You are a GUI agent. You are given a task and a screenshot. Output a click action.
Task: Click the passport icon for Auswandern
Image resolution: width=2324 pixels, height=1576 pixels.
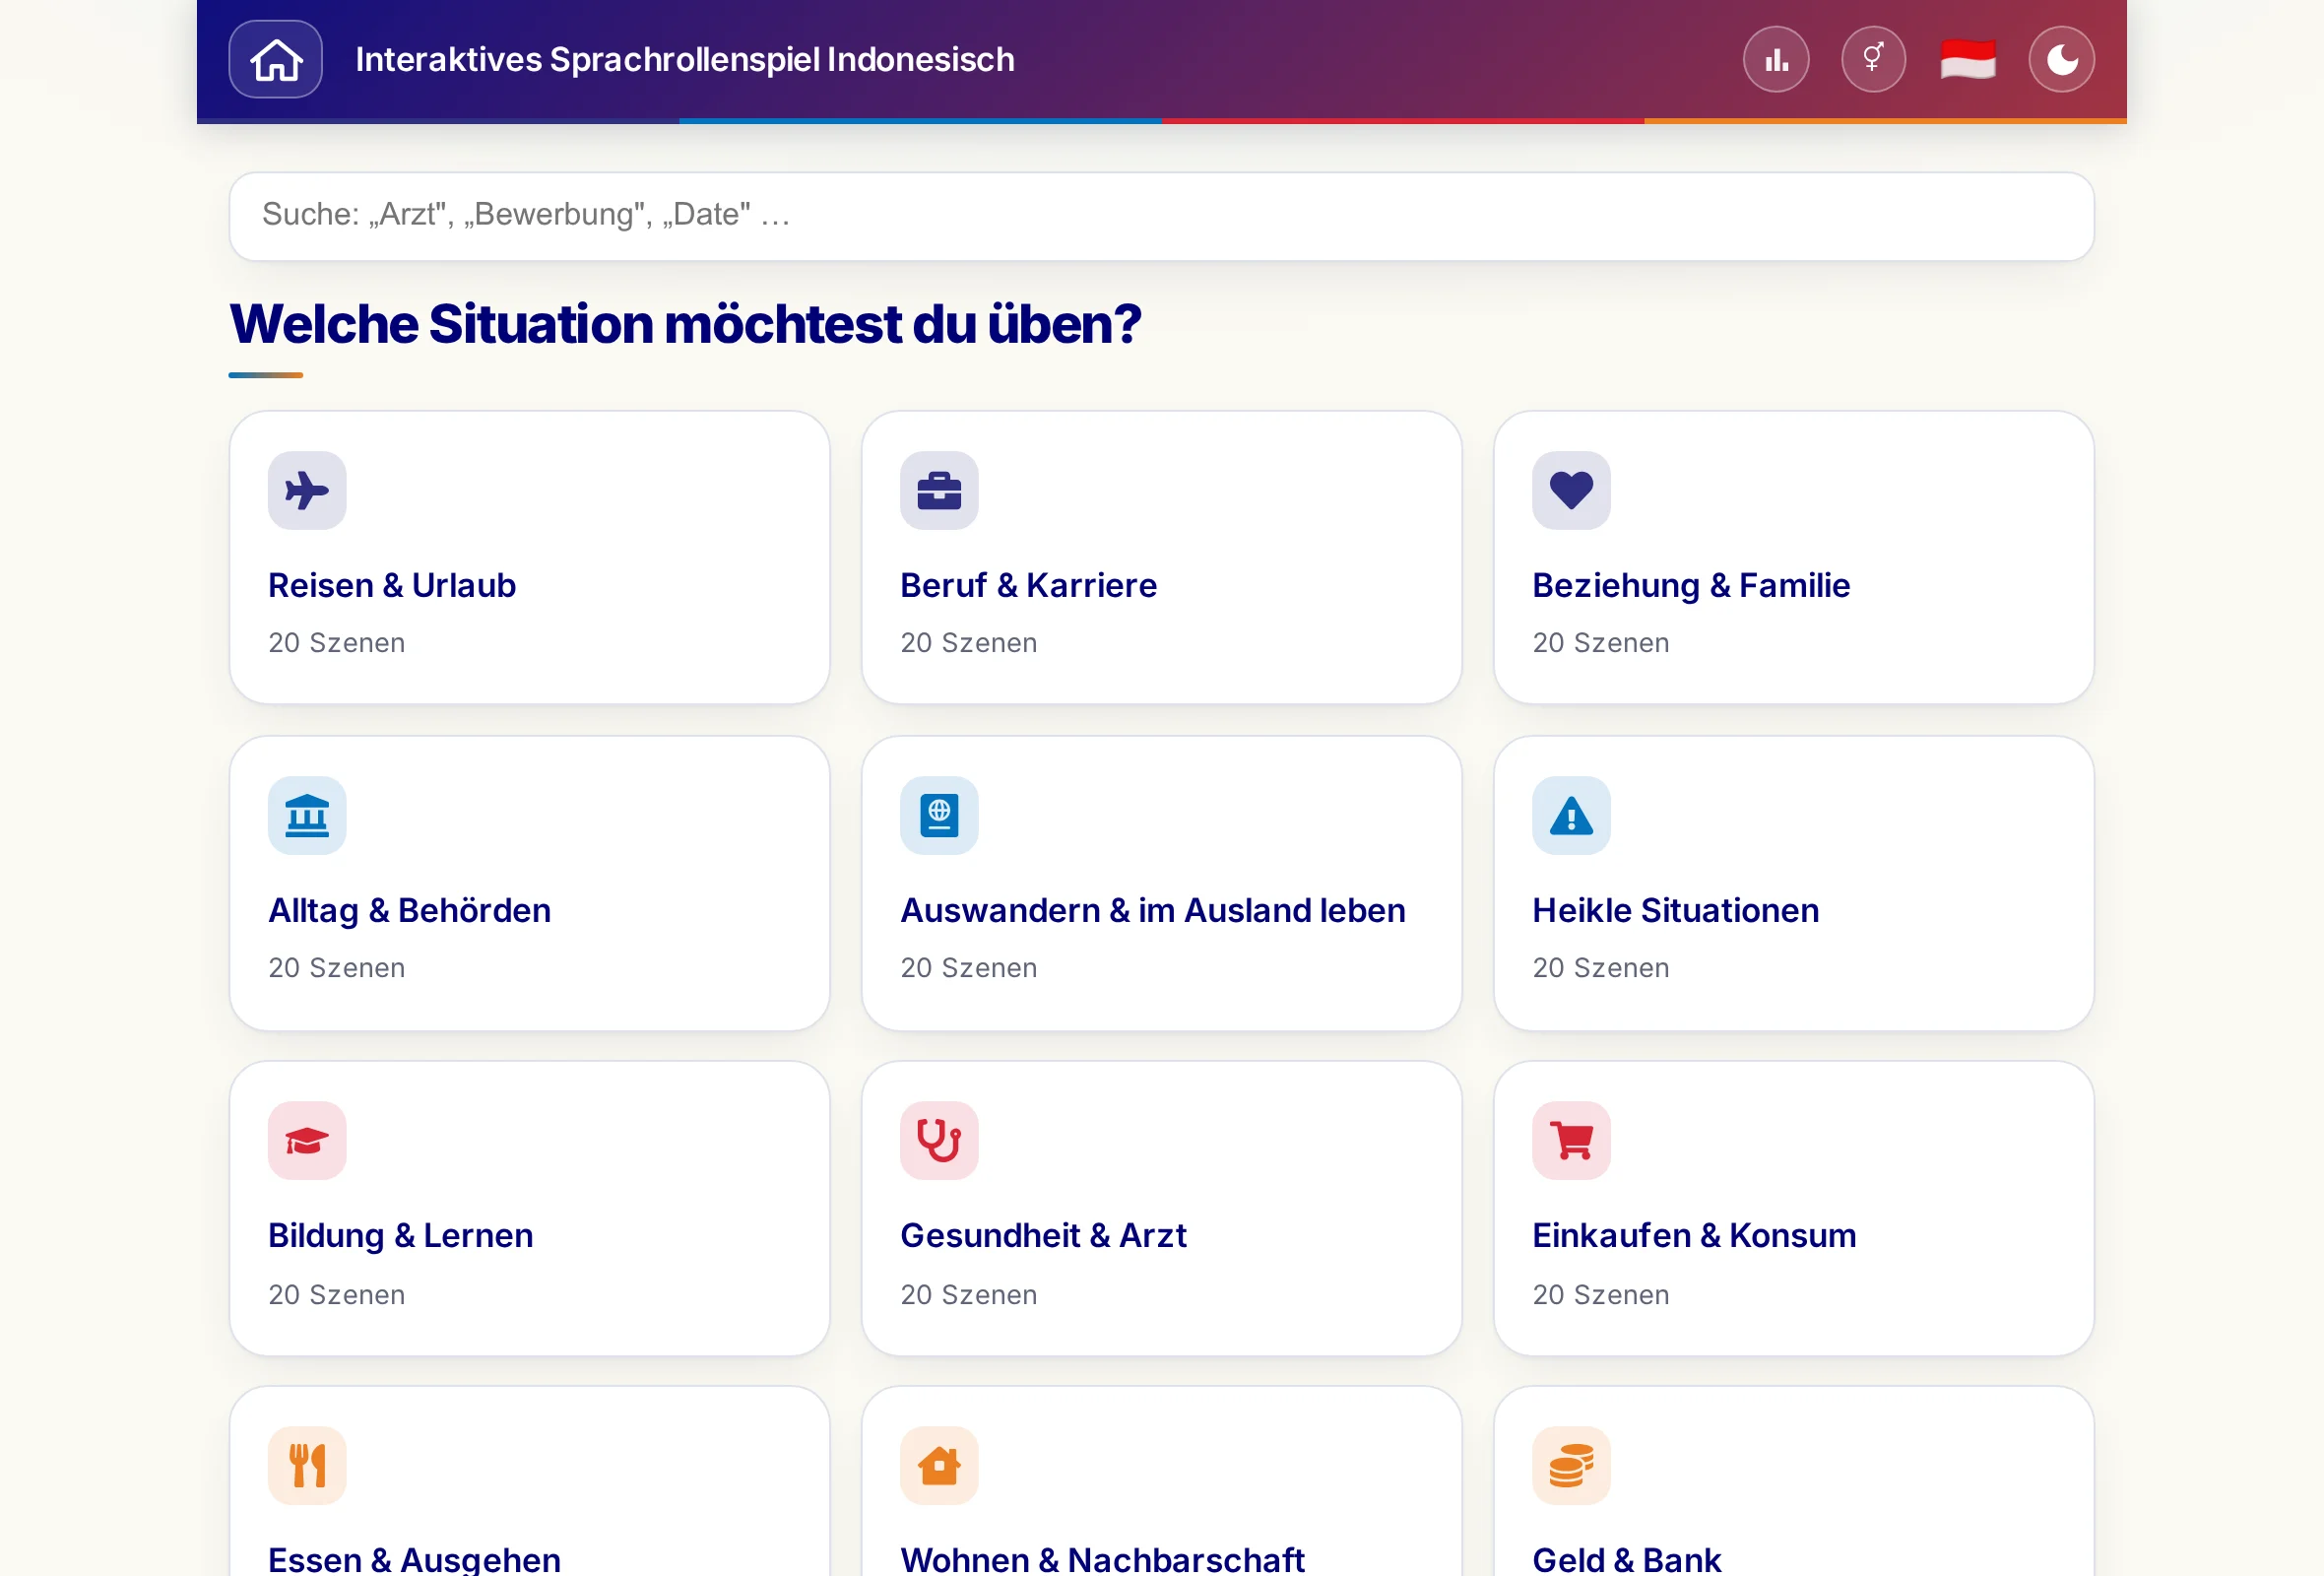(939, 816)
